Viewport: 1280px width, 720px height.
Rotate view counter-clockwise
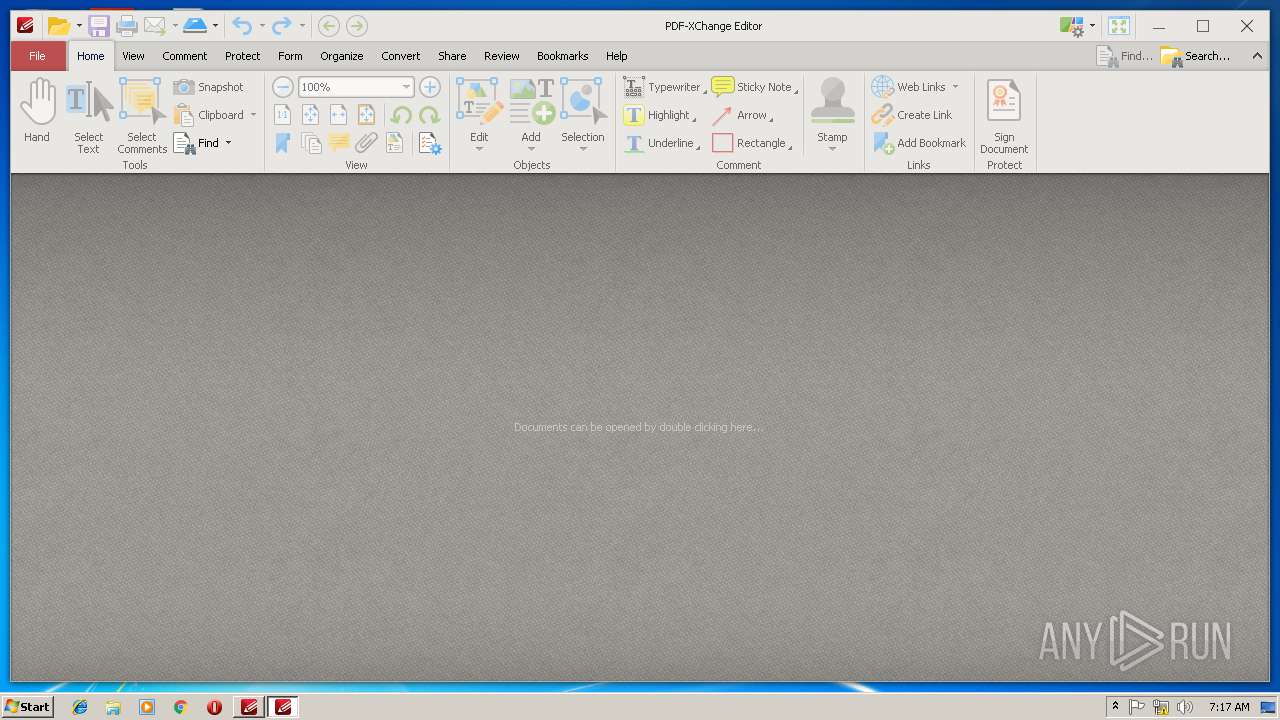click(x=401, y=115)
